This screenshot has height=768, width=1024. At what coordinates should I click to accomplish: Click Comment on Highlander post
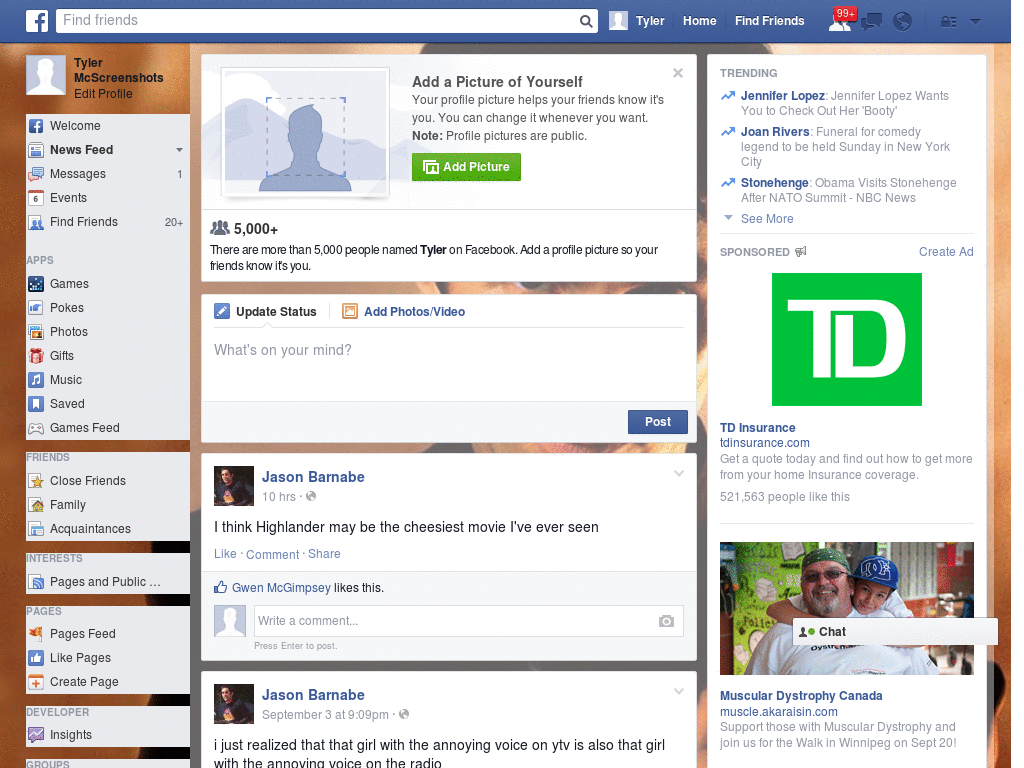pyautogui.click(x=272, y=554)
